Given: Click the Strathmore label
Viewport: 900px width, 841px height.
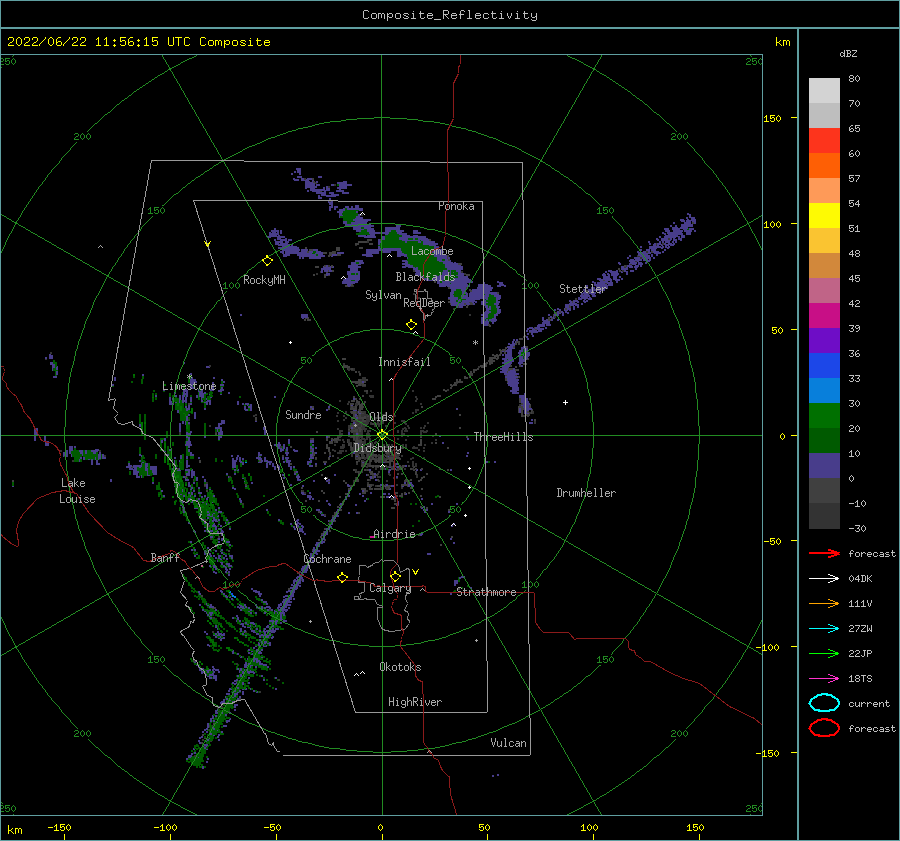Looking at the screenshot, I should [486, 592].
